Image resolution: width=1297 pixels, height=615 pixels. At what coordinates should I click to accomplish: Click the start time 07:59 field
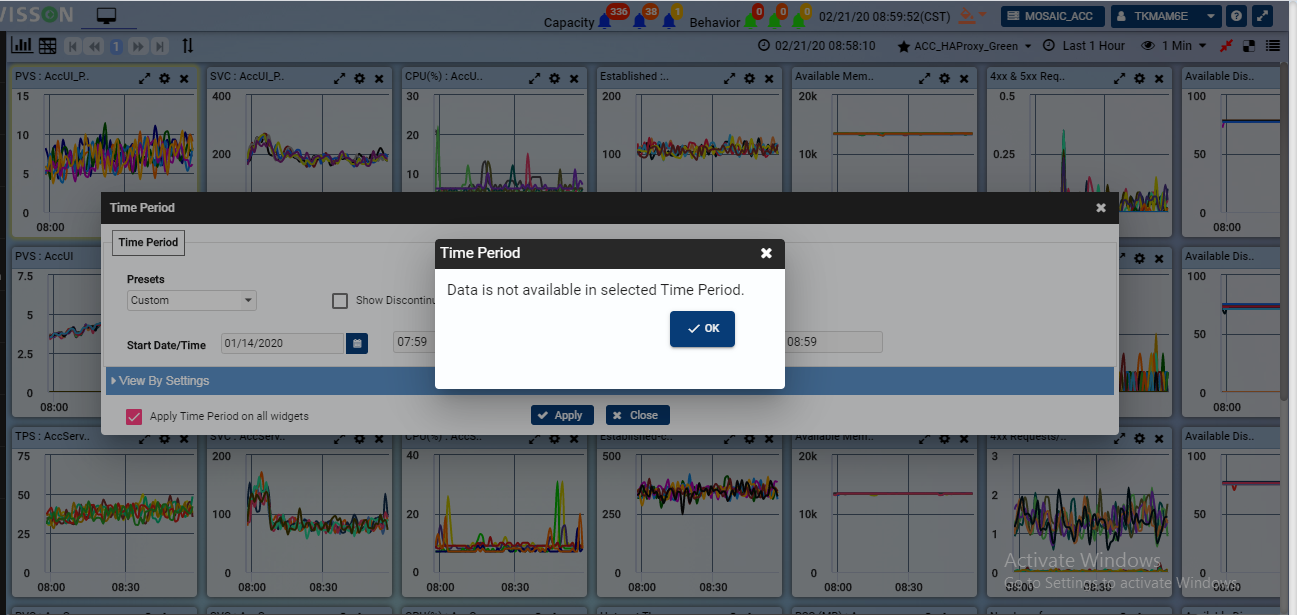coord(412,343)
